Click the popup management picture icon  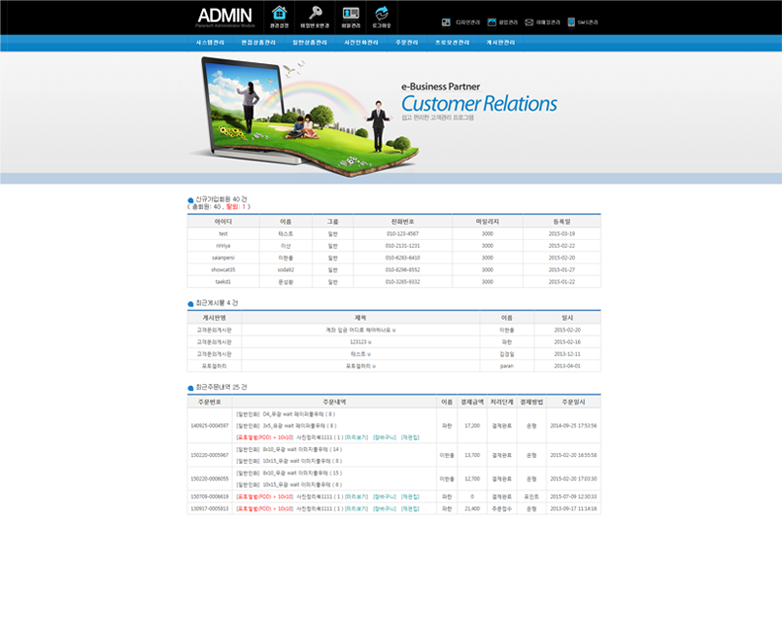(x=491, y=21)
